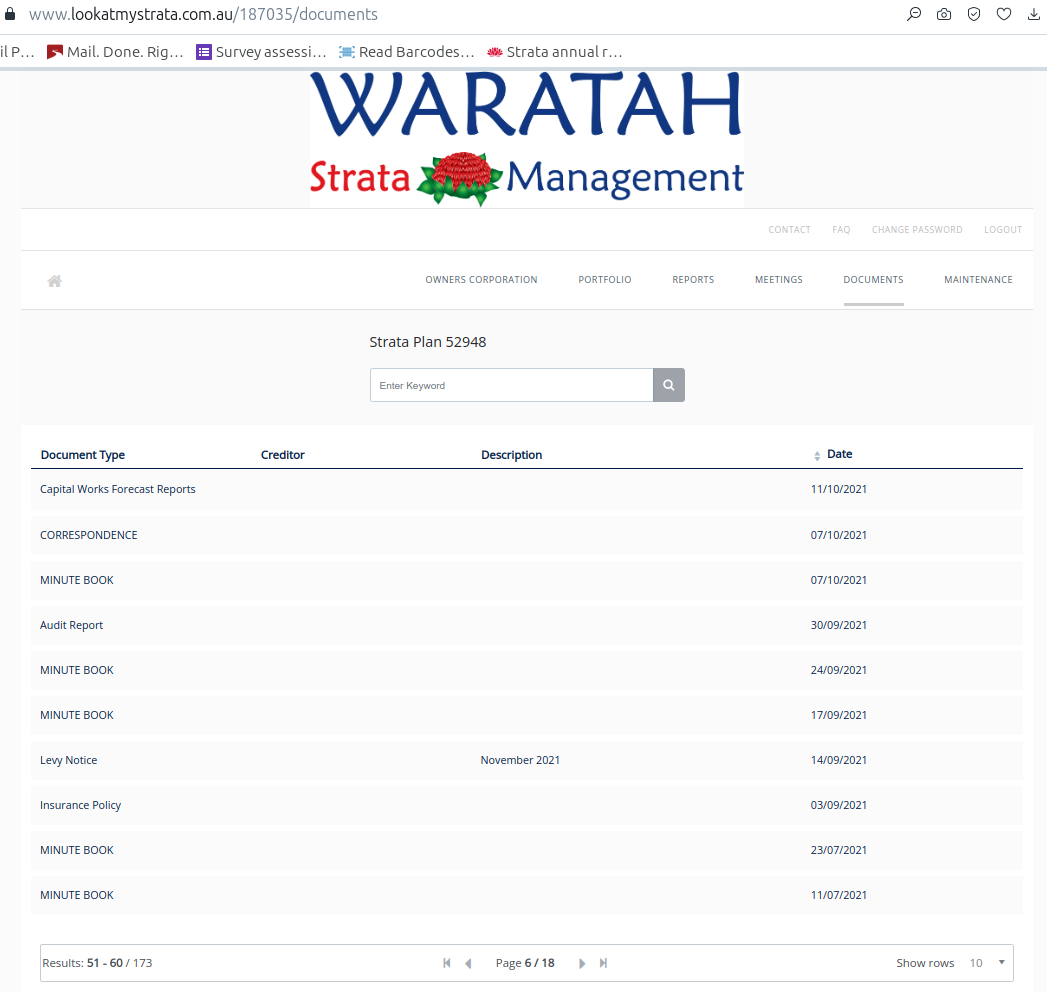Click the browser snapshot camera icon
1047x992 pixels.
click(944, 14)
